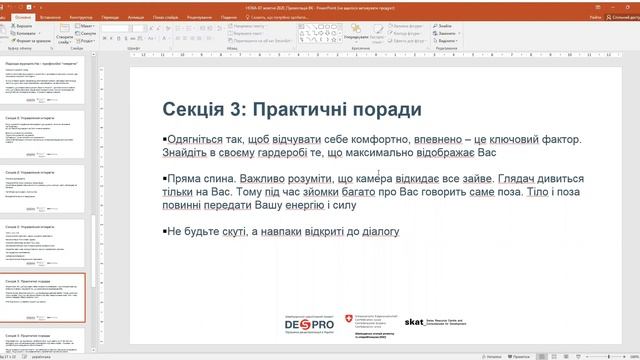
Task: Open the Основне ribbon tab
Action: pyautogui.click(x=23, y=17)
